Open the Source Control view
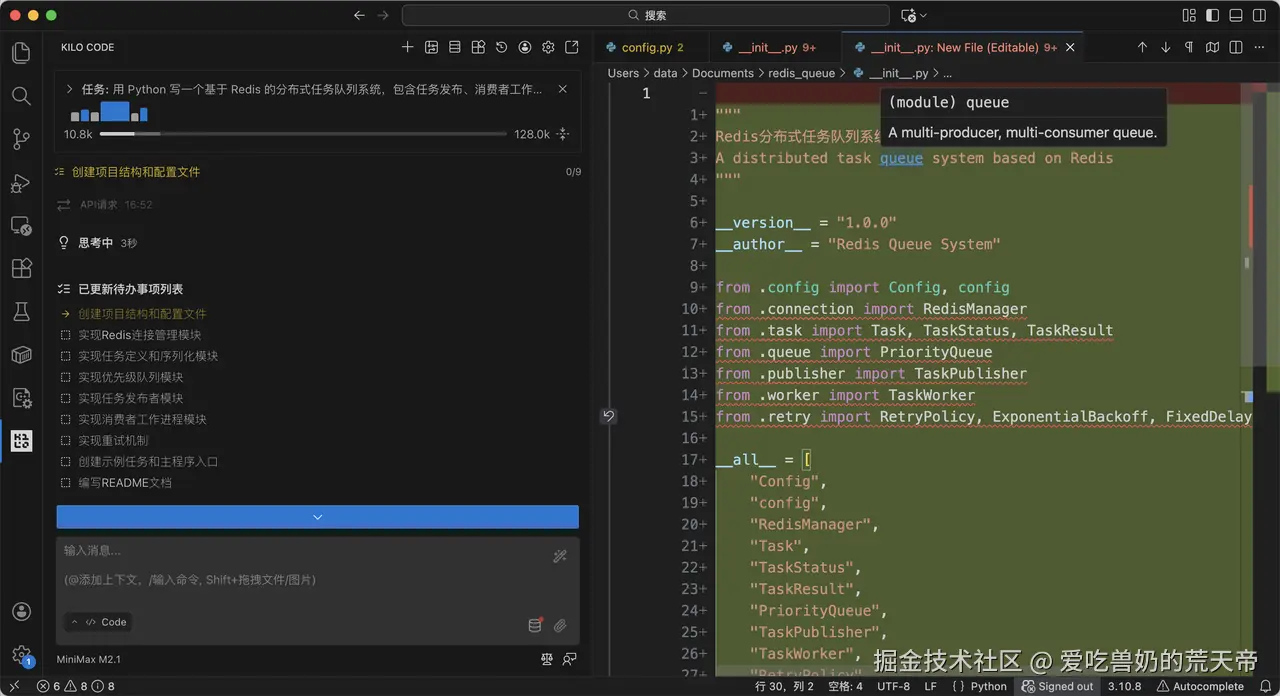 coord(21,139)
